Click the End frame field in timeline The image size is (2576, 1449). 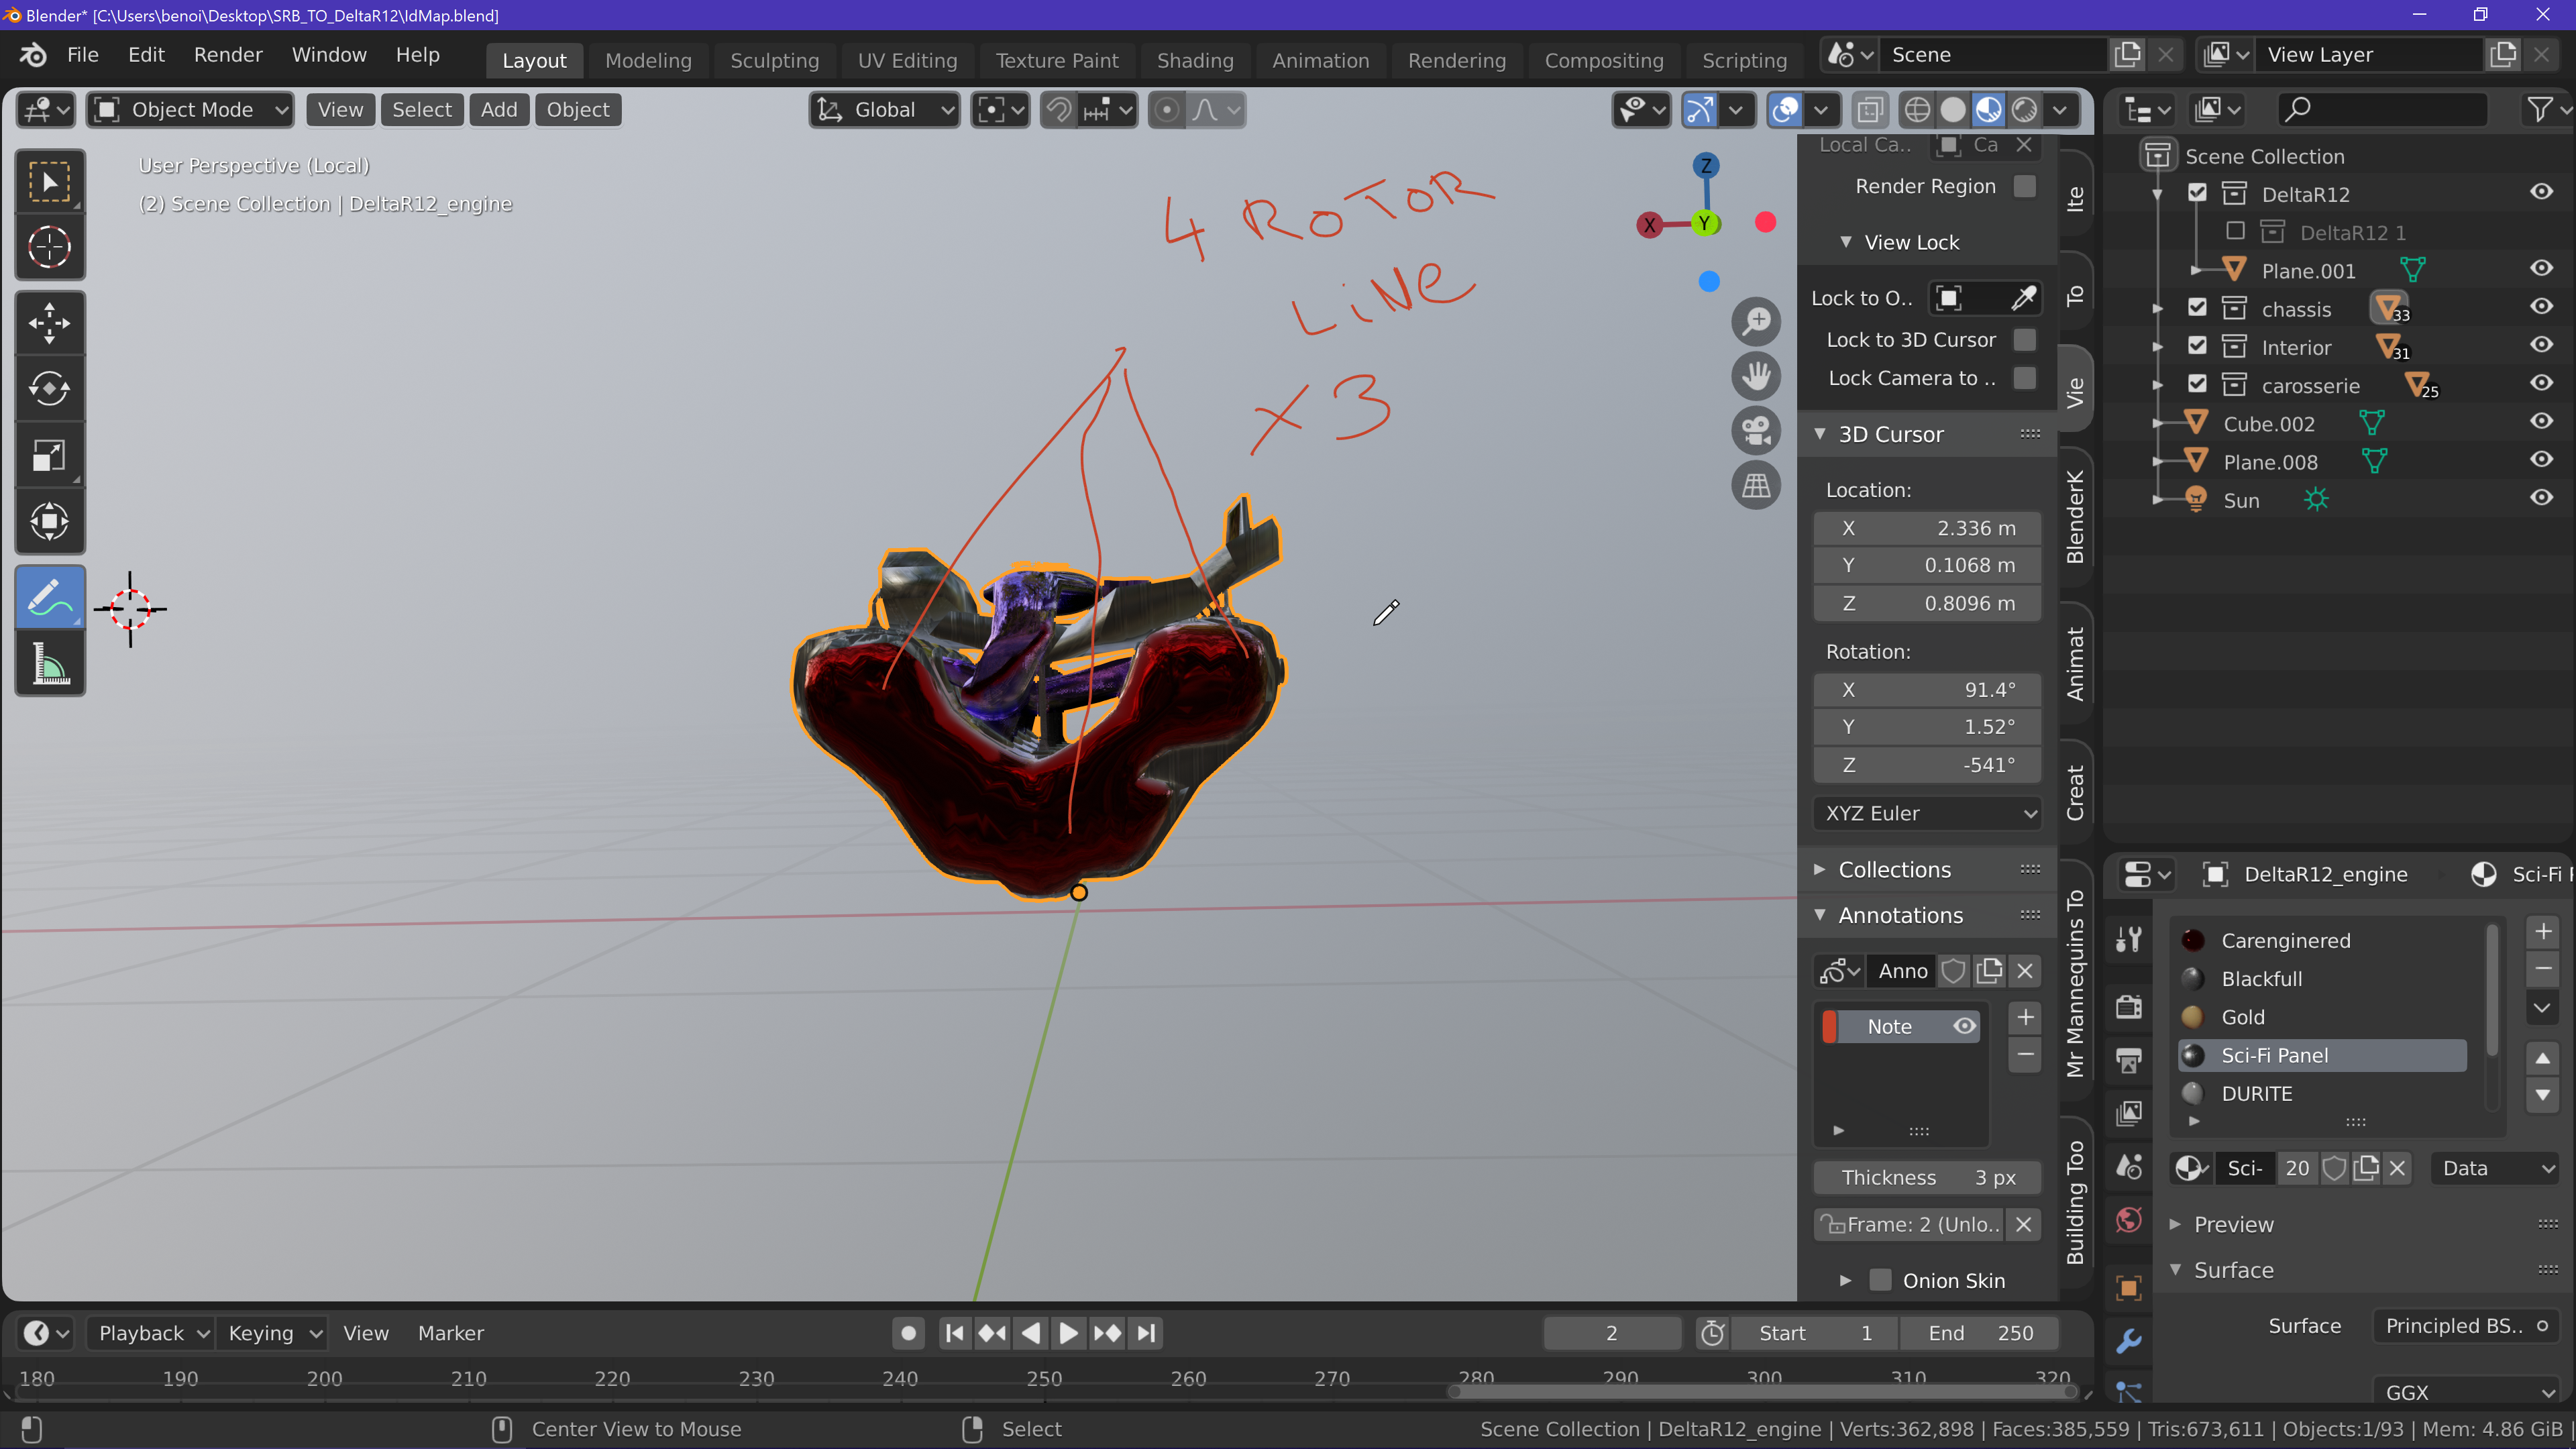tap(1979, 1333)
